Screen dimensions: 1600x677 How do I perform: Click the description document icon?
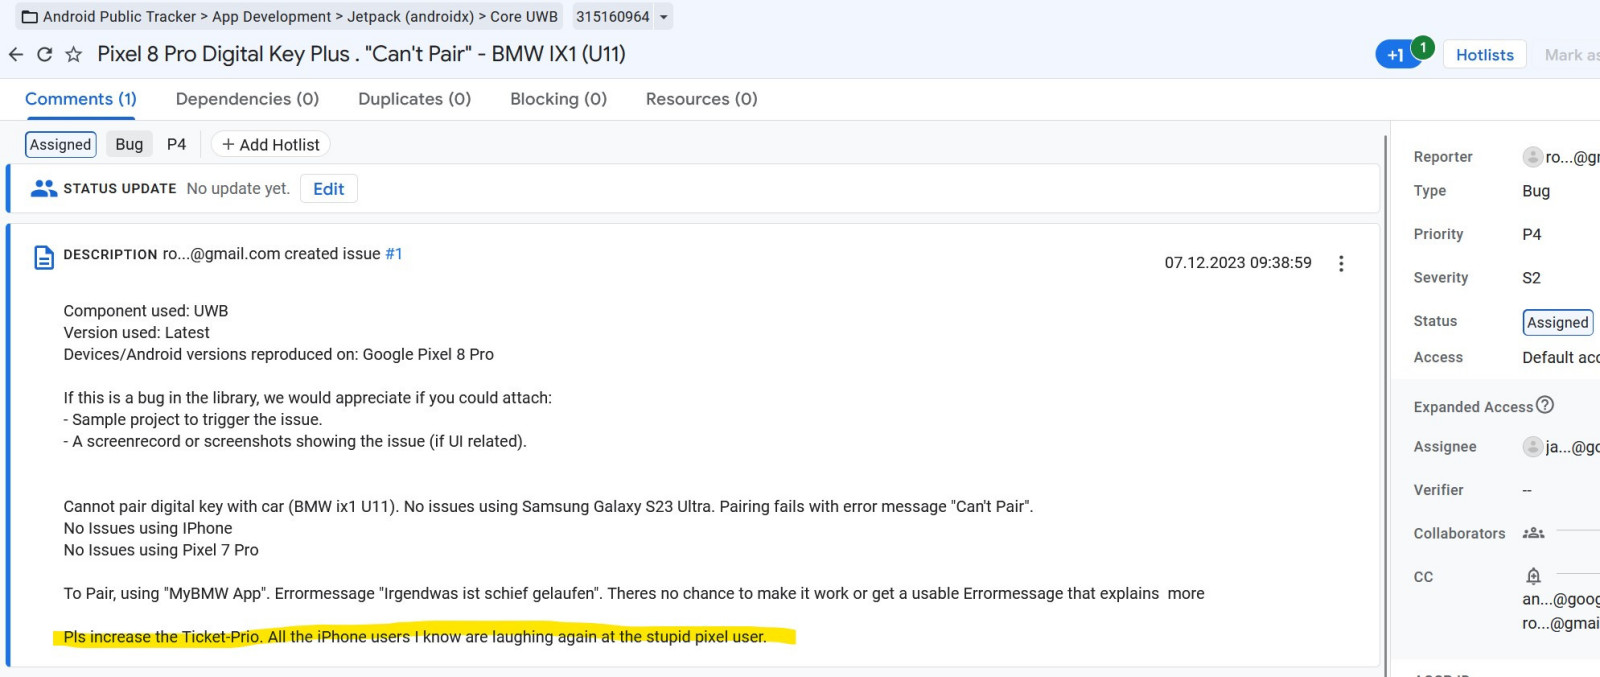point(44,257)
